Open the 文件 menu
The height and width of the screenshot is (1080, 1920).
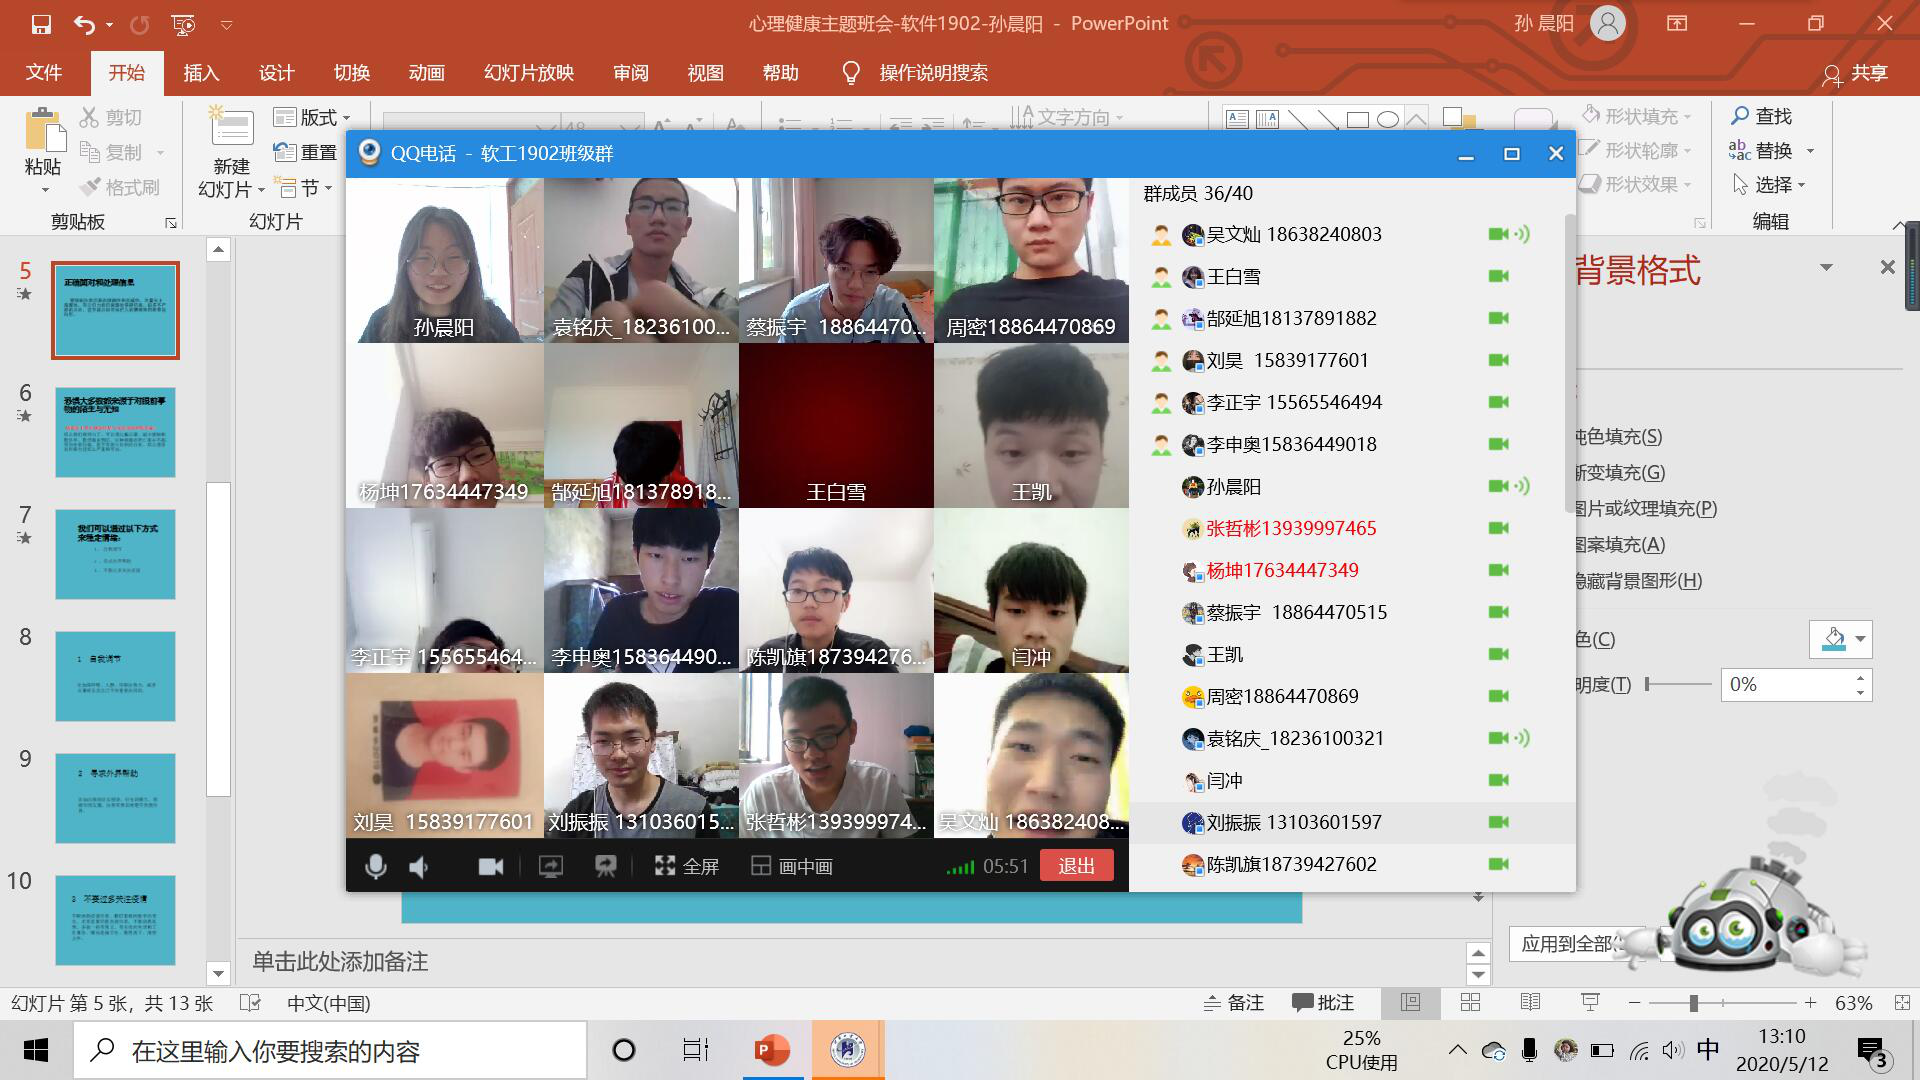point(44,73)
